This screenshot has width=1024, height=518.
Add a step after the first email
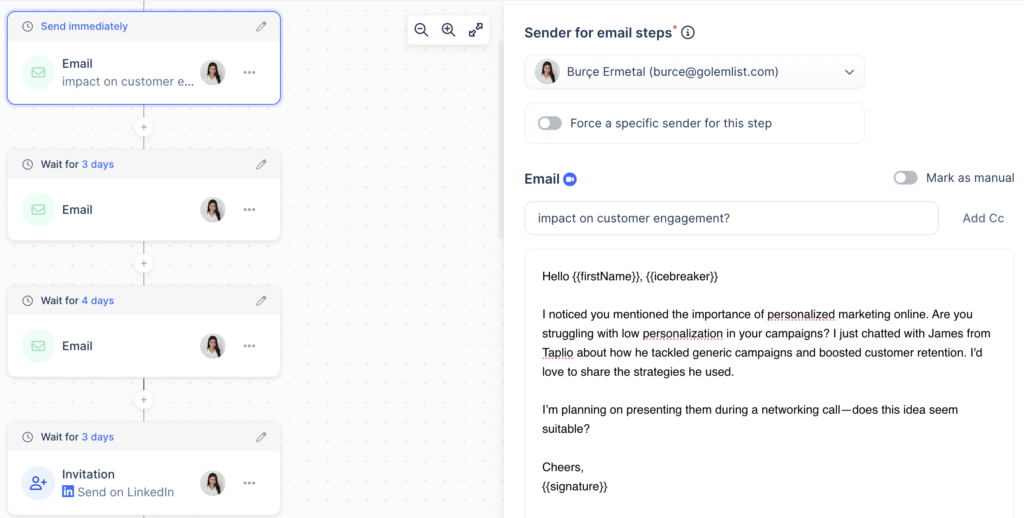pos(144,128)
